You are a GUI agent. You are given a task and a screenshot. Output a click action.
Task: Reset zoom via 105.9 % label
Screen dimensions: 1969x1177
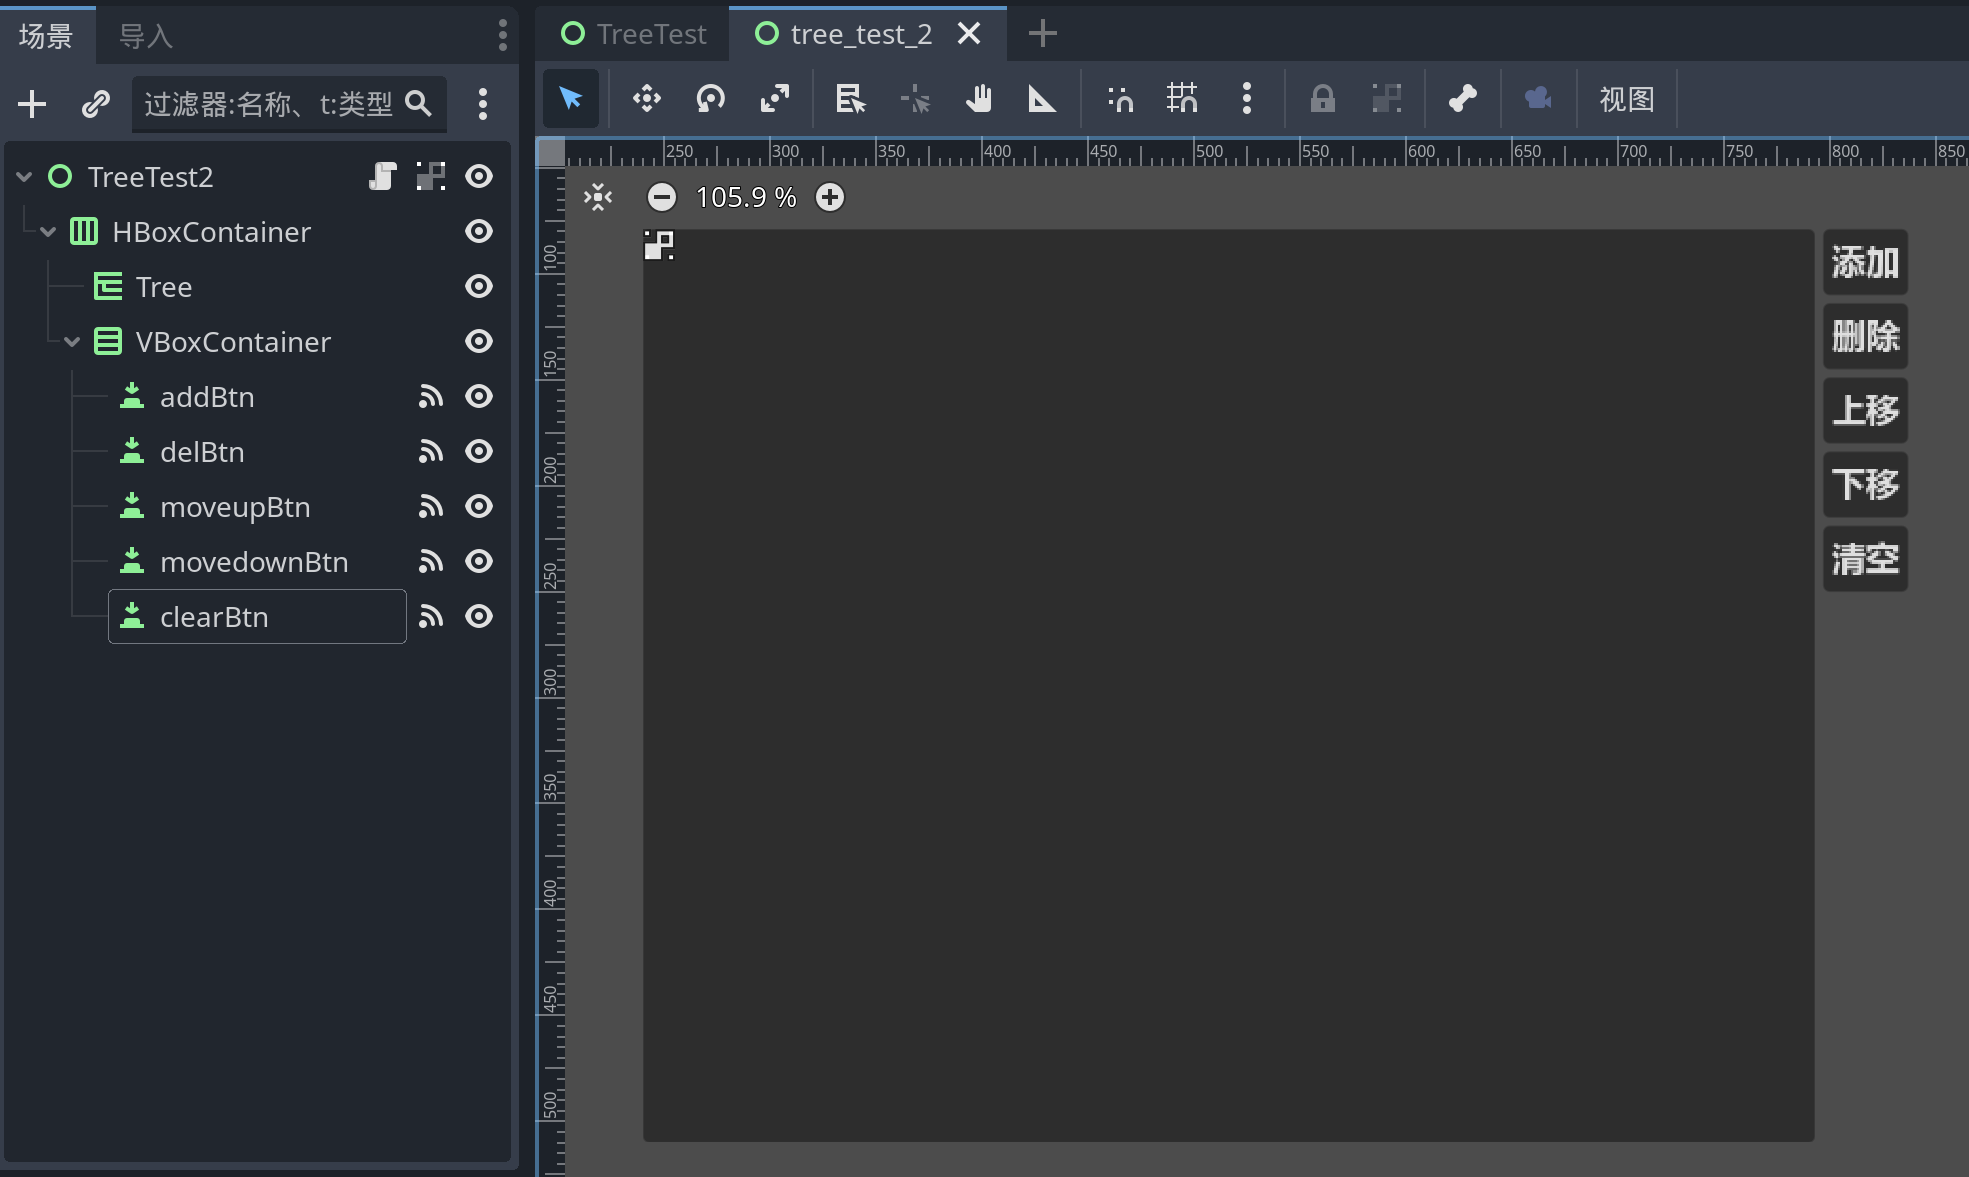coord(746,197)
